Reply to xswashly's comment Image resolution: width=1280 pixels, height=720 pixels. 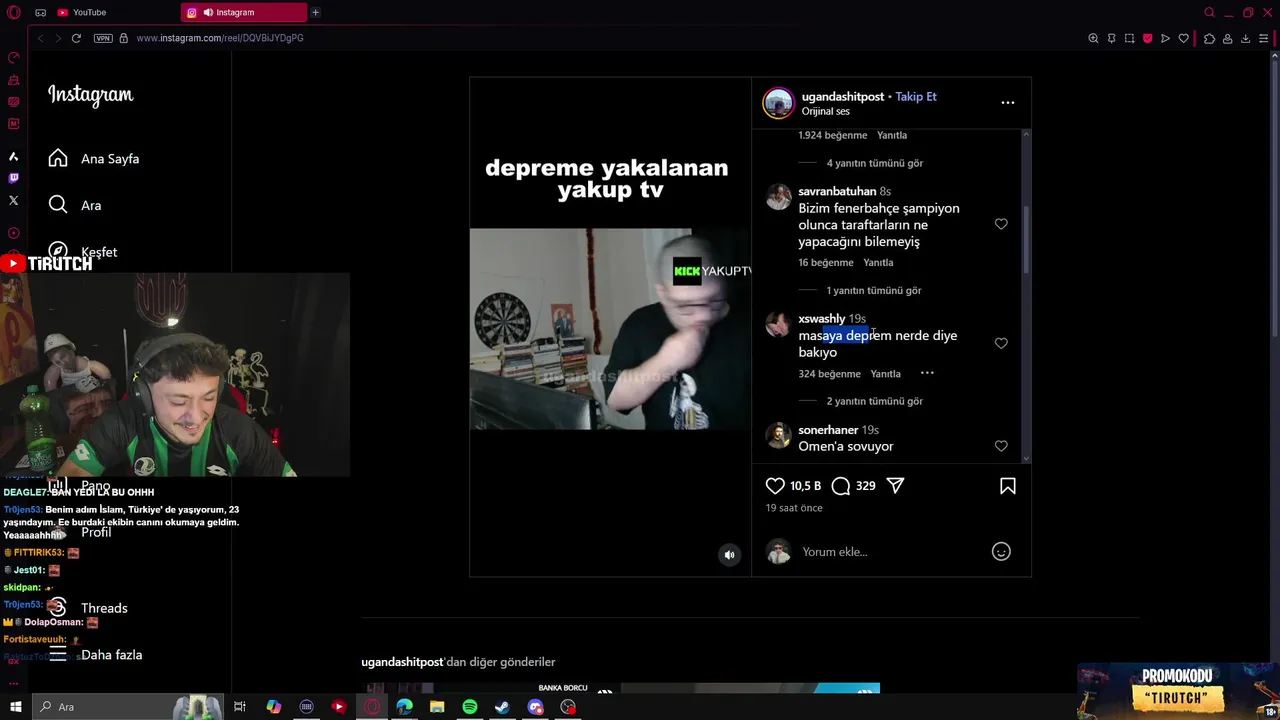click(x=886, y=374)
